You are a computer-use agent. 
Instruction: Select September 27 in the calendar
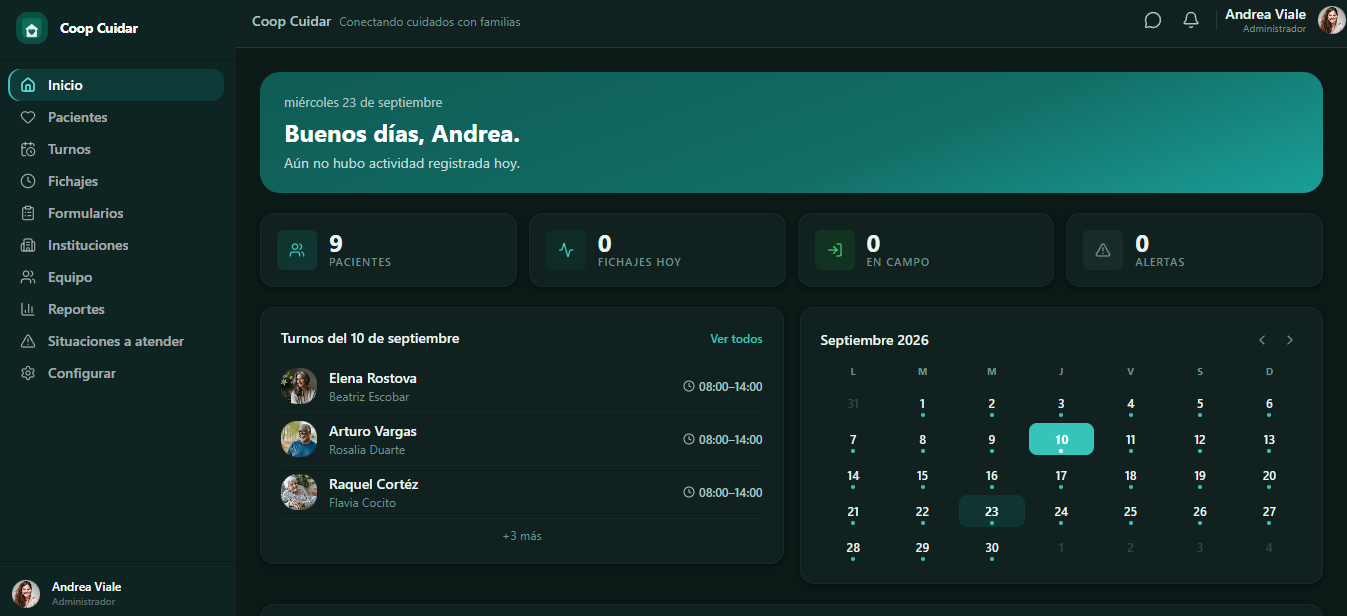(x=1269, y=511)
